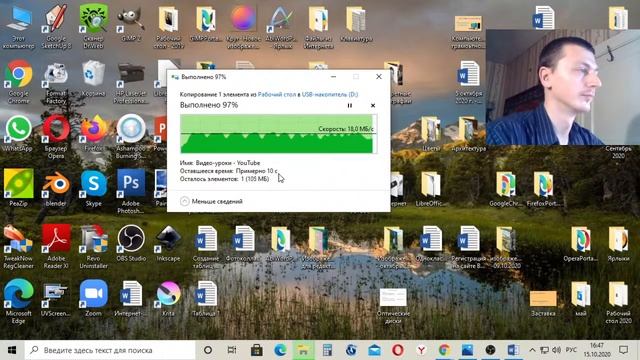This screenshot has height=360, width=640.
Task: Launch Google SketchUp 8 shortcut
Action: click(56, 27)
